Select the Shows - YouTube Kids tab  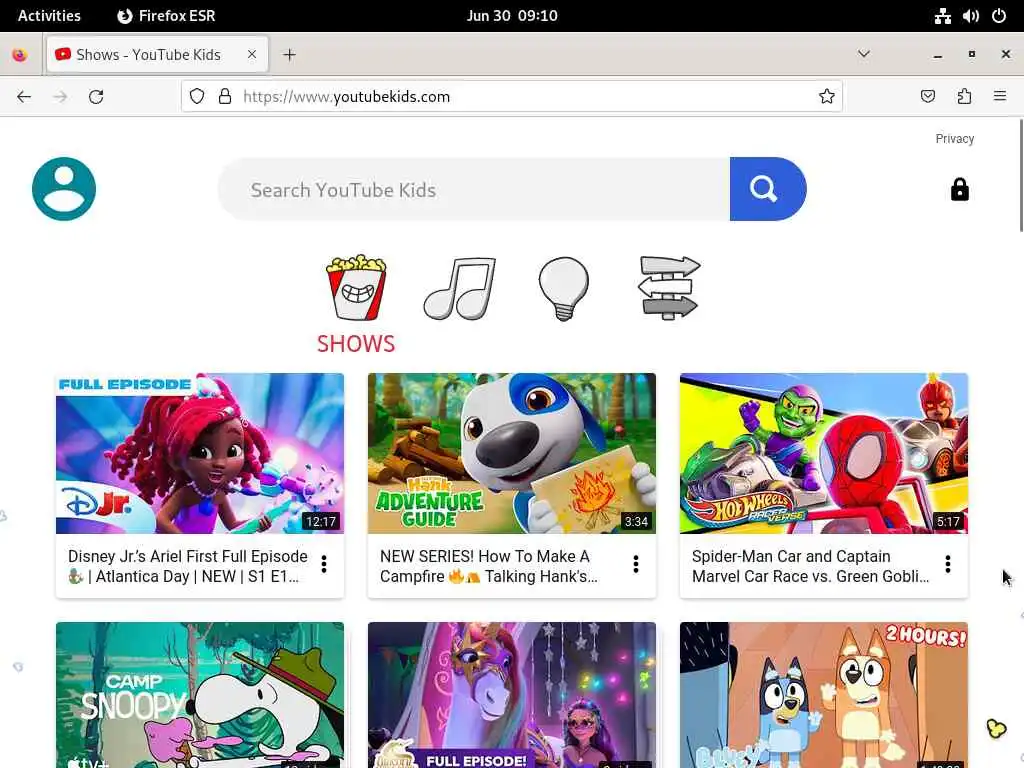pos(157,55)
